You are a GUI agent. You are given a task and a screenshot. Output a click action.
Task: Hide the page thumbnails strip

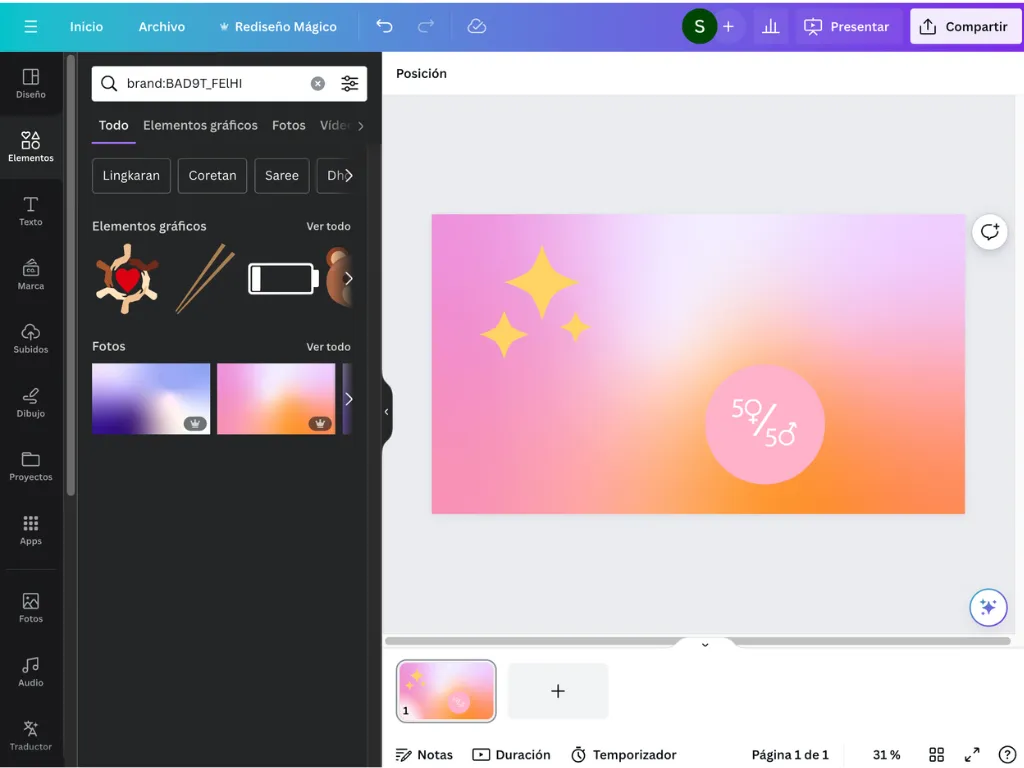coord(705,645)
